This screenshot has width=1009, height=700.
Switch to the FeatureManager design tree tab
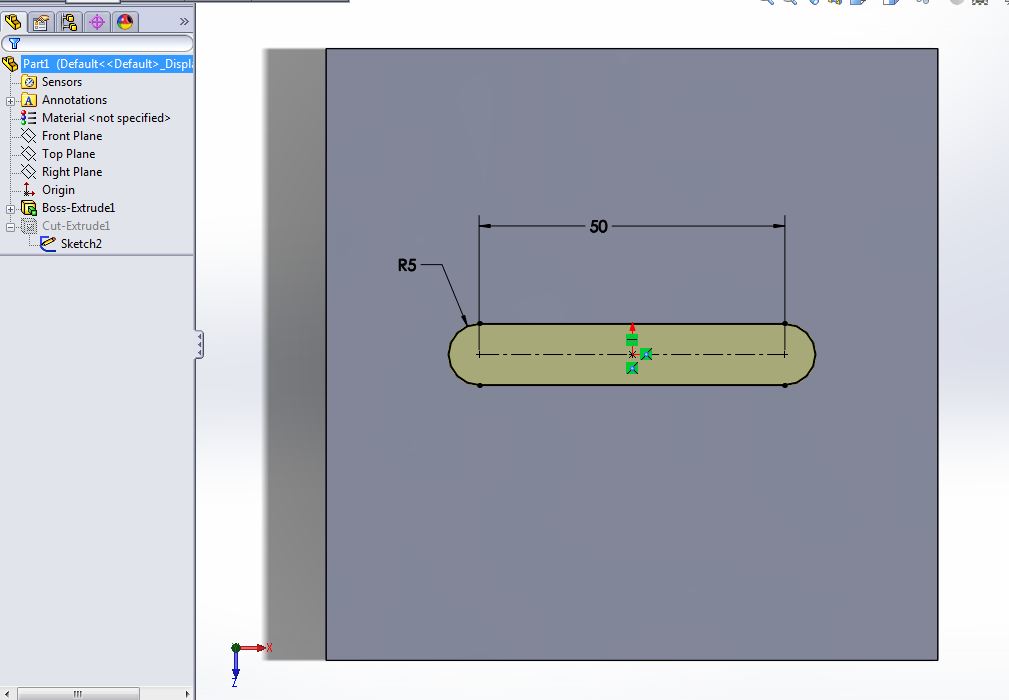(x=13, y=21)
